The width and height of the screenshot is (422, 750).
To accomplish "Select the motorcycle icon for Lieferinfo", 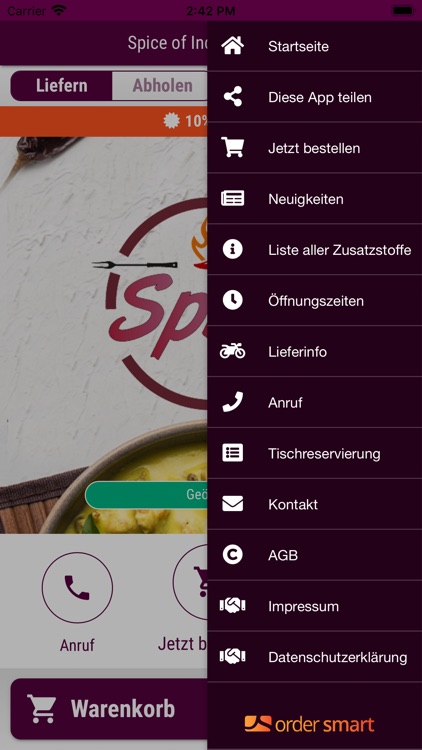I will pos(233,351).
